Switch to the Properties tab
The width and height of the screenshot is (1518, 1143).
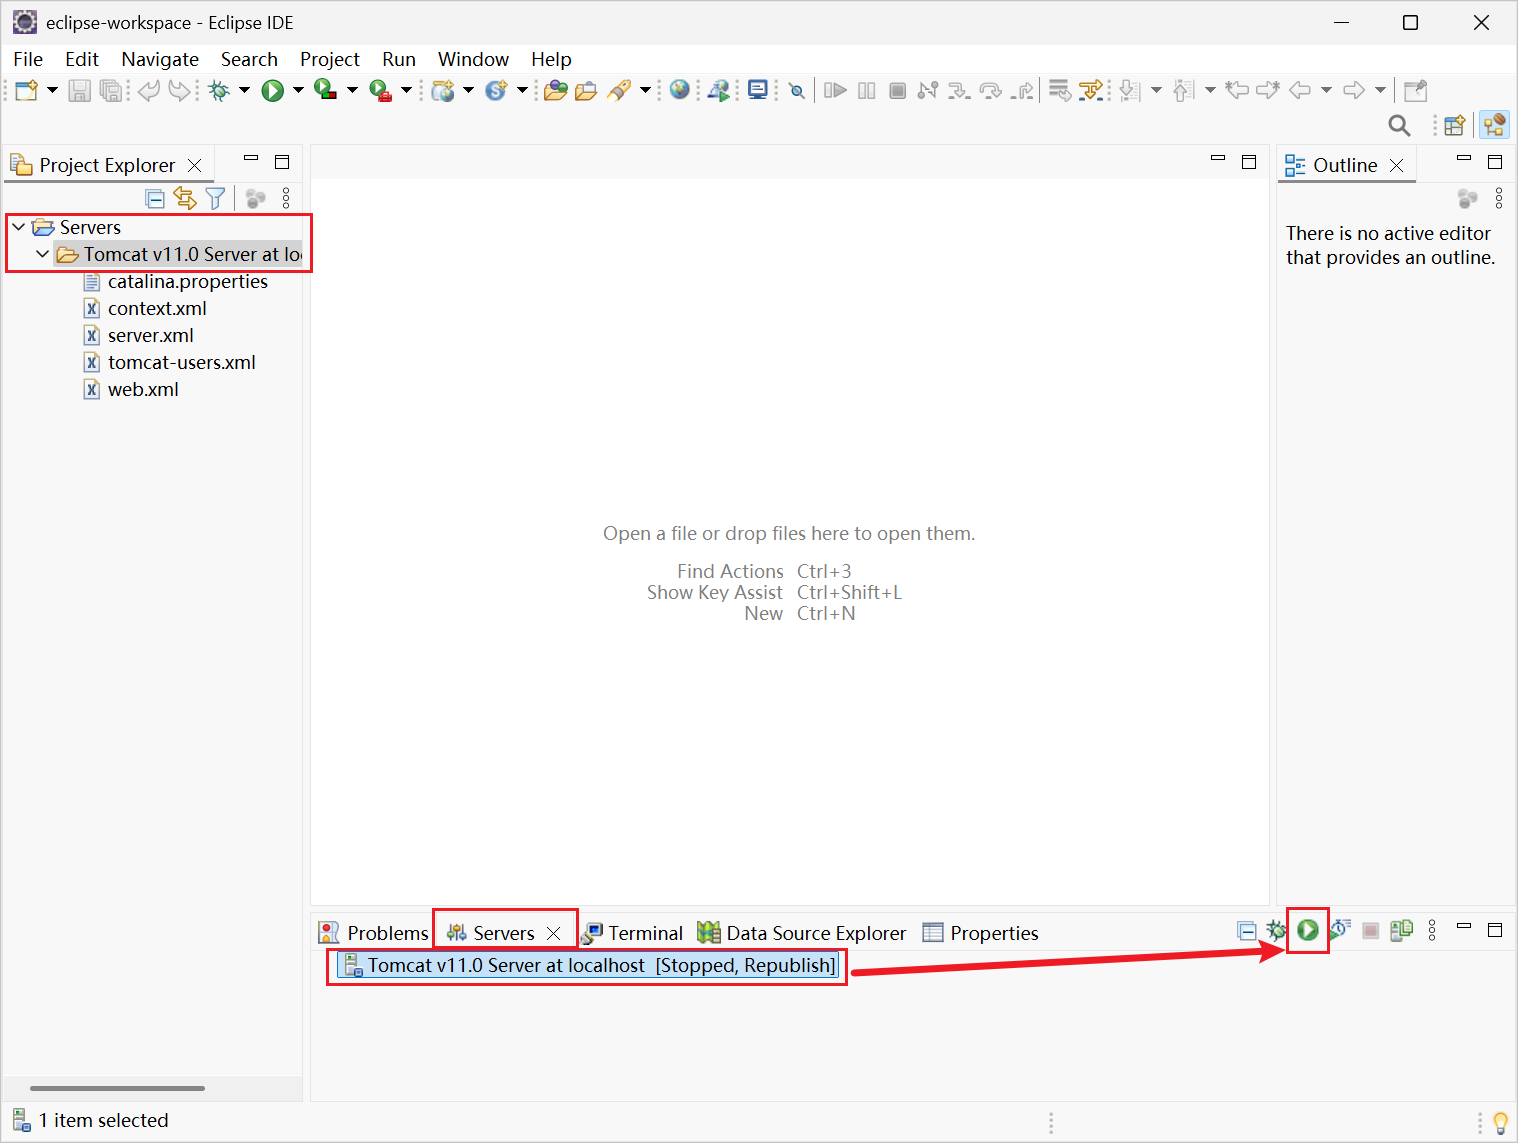point(981,933)
